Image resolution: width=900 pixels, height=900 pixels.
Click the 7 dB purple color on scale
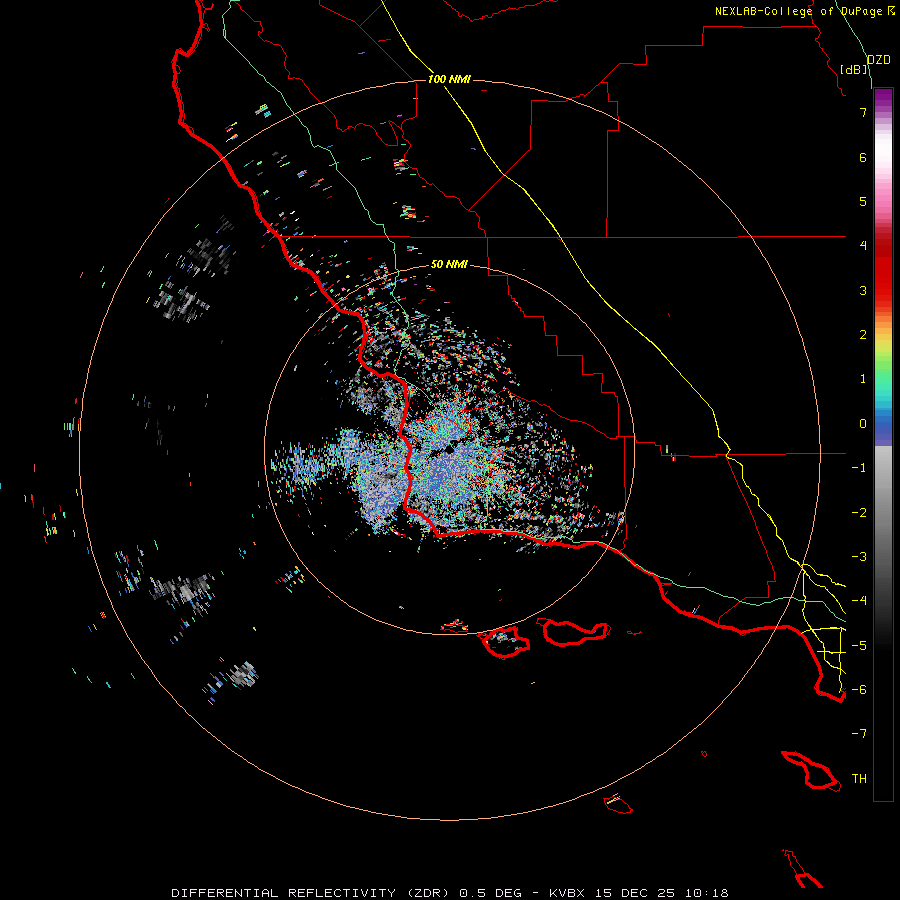[883, 112]
